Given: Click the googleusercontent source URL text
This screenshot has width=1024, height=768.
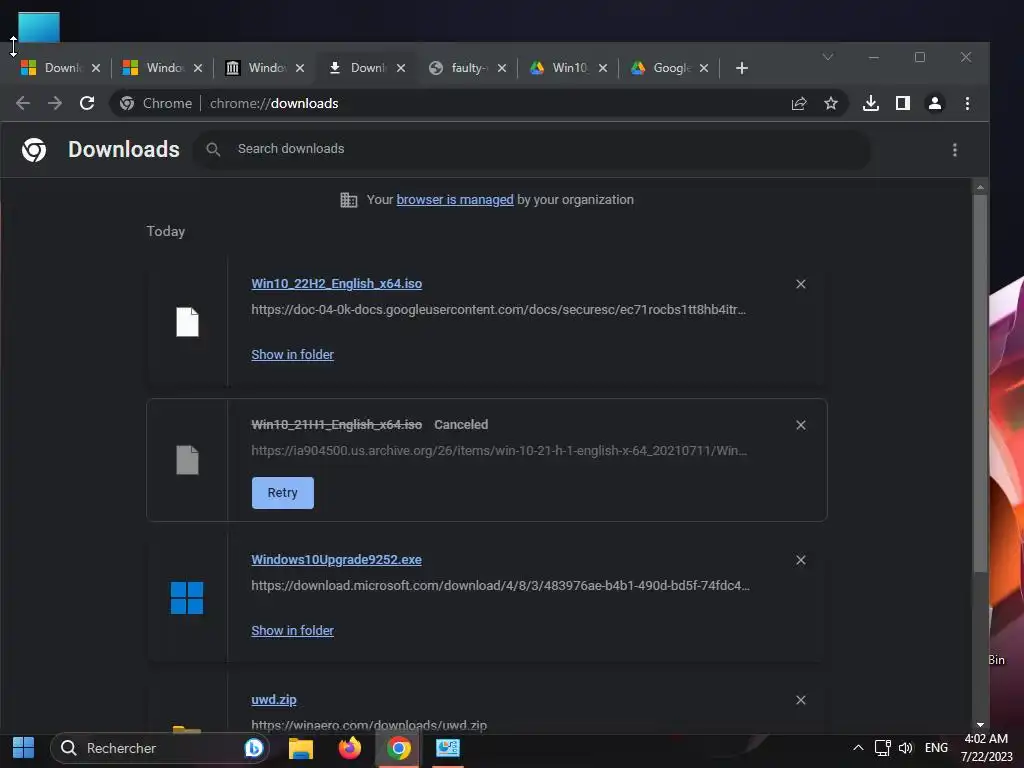Looking at the screenshot, I should [498, 310].
